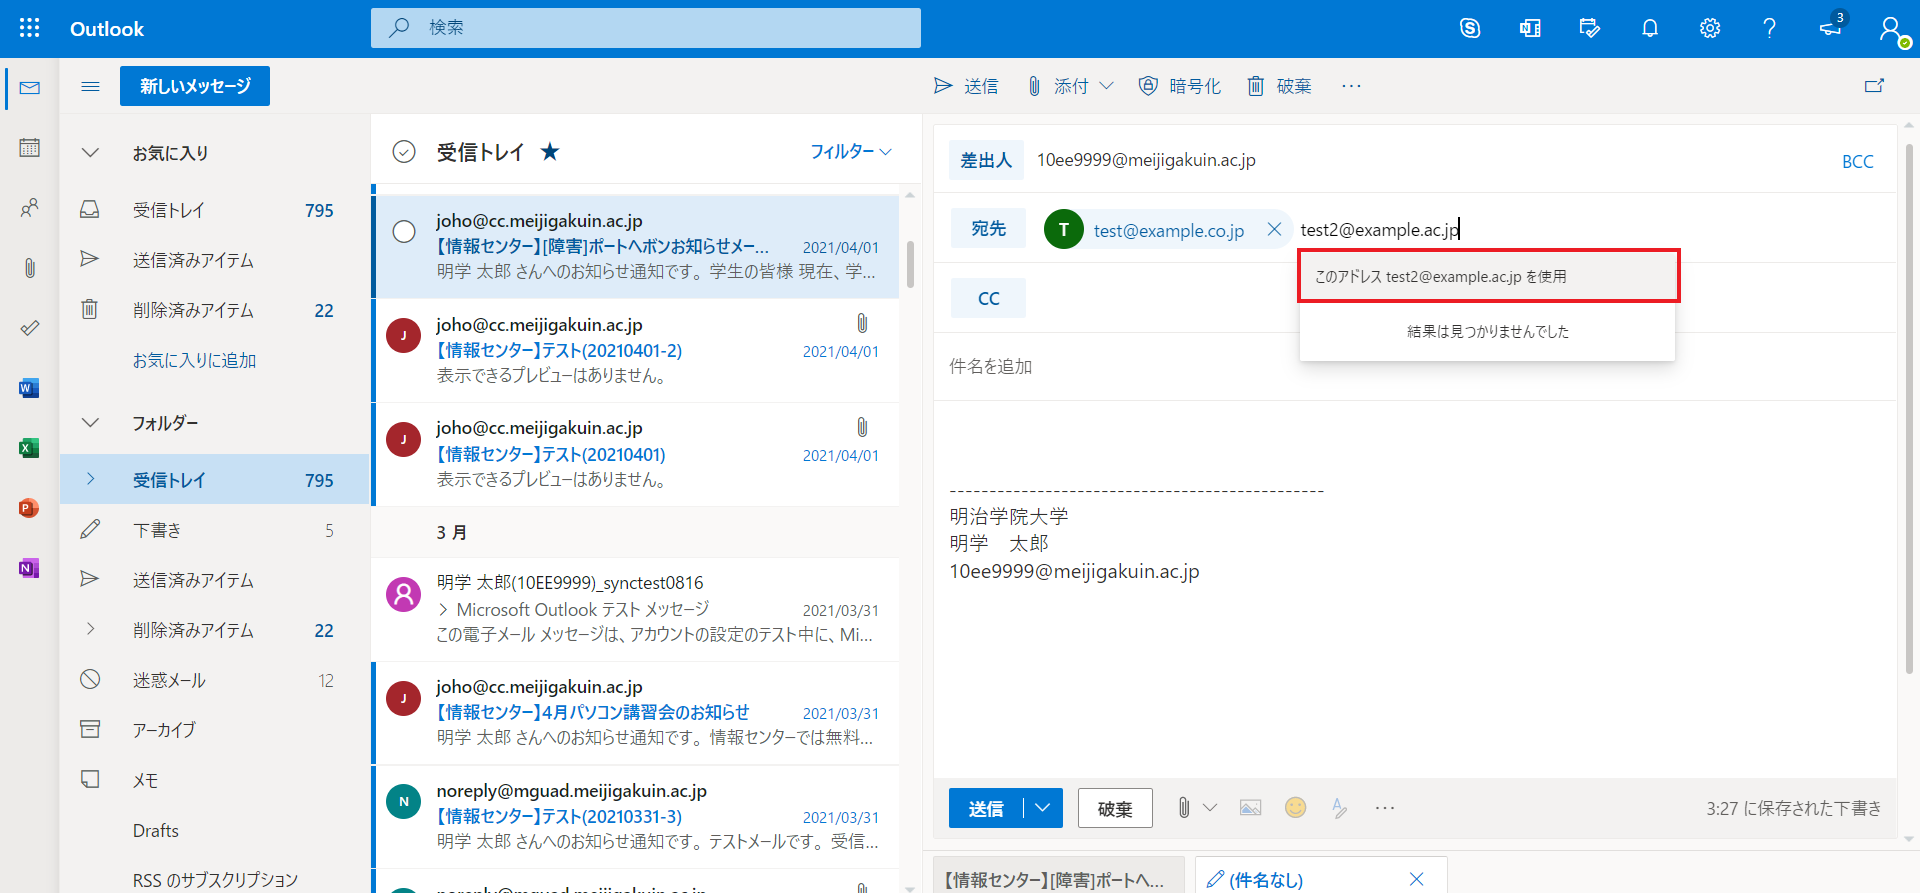Open send options arrow next to 送信
Viewport: 1920px width, 893px height.
point(1043,808)
